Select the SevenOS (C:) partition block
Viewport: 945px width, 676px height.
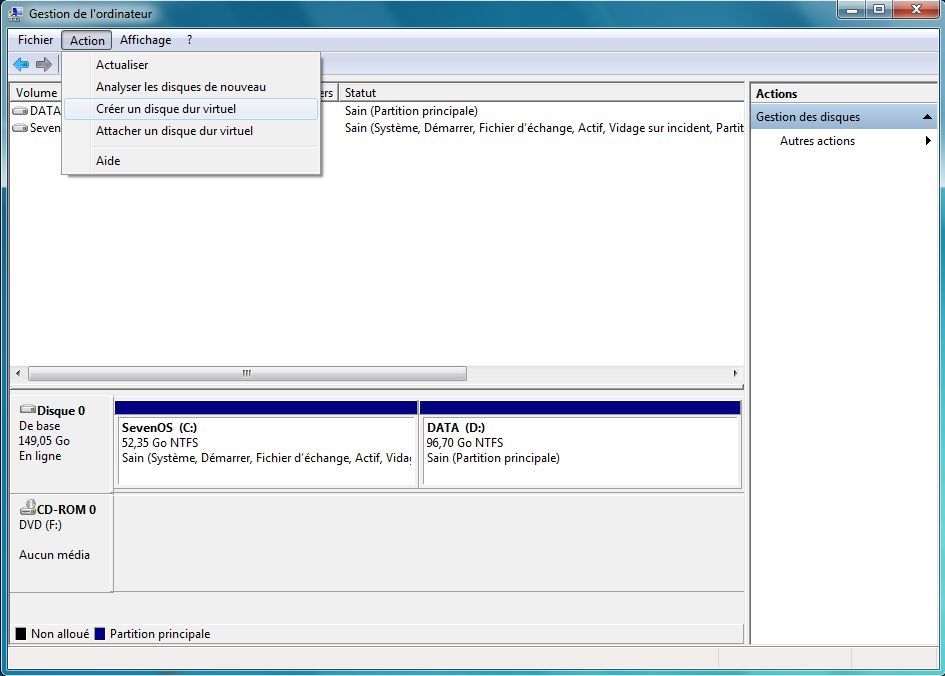coord(266,444)
